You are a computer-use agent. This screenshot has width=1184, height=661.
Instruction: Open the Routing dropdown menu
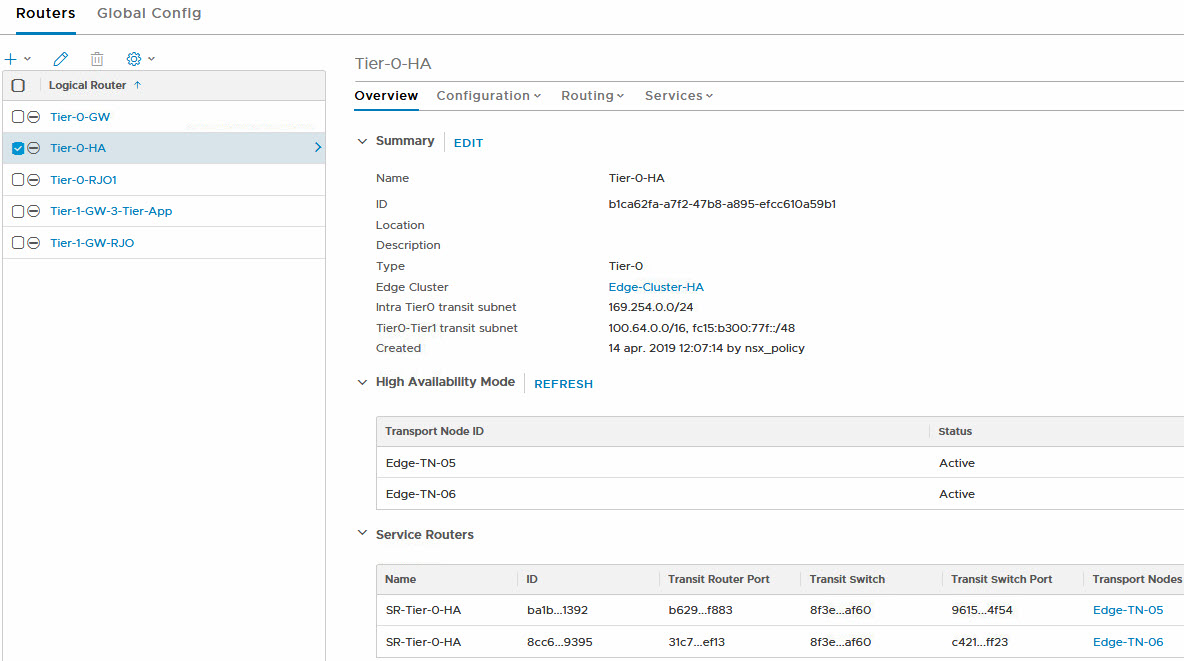pyautogui.click(x=592, y=96)
